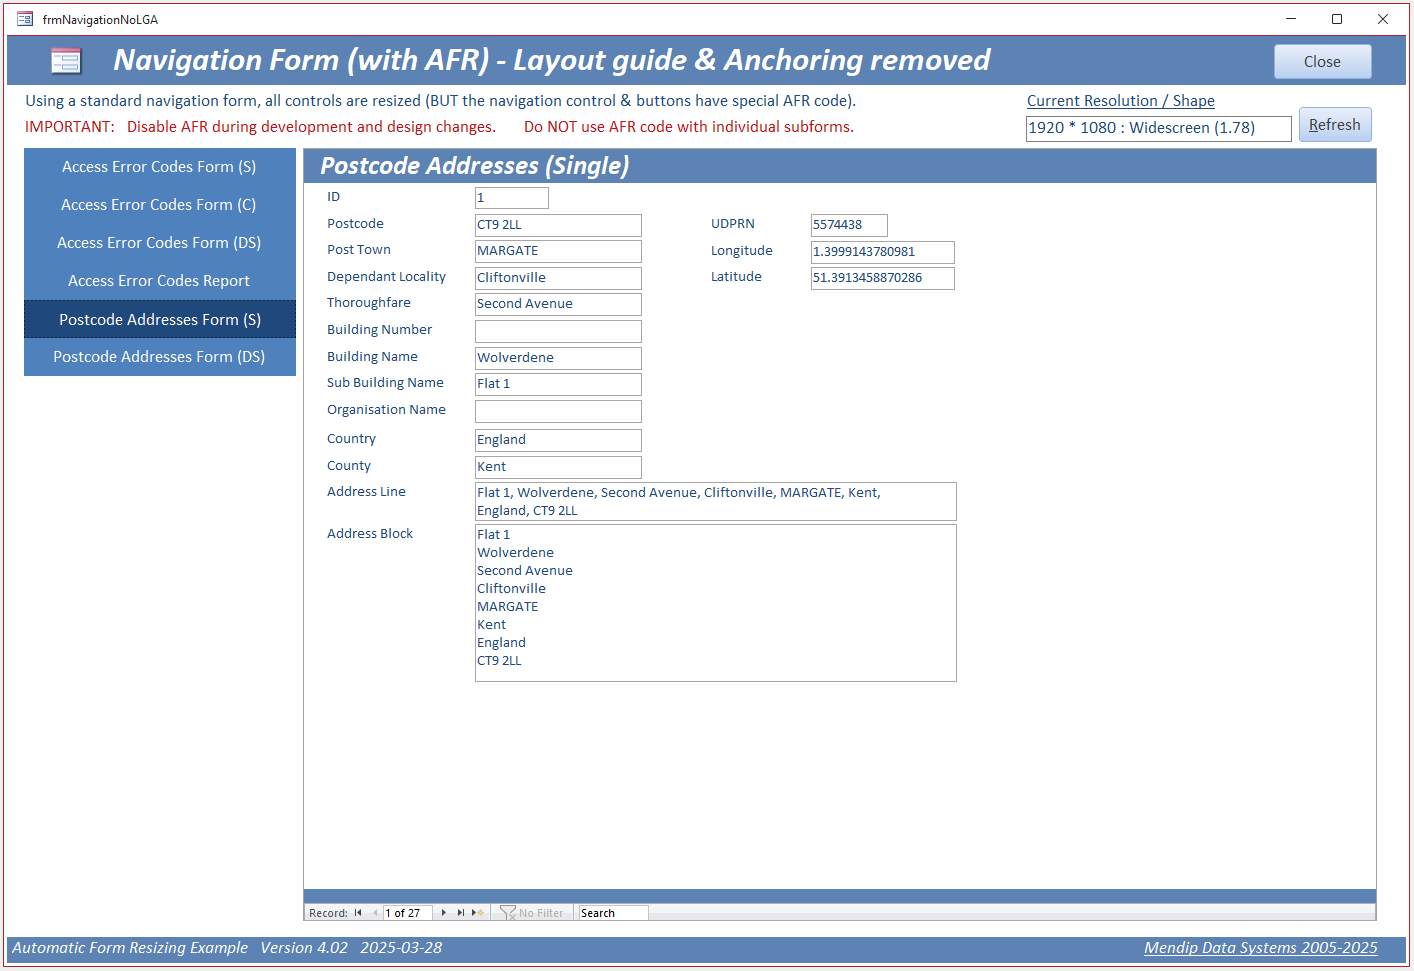
Task: Click the record number box
Action: 408,913
